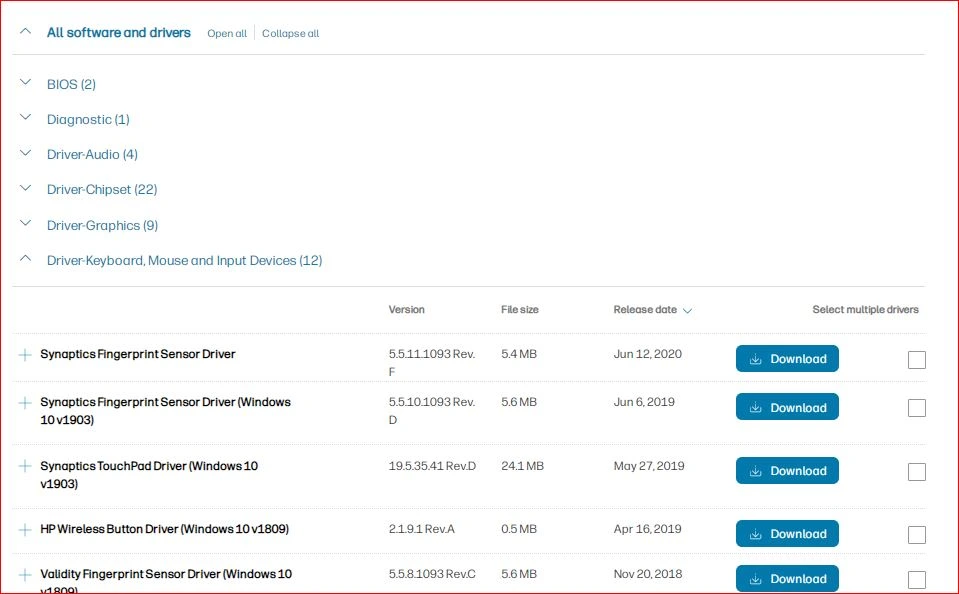Click release date May 27, 2019

pos(649,466)
